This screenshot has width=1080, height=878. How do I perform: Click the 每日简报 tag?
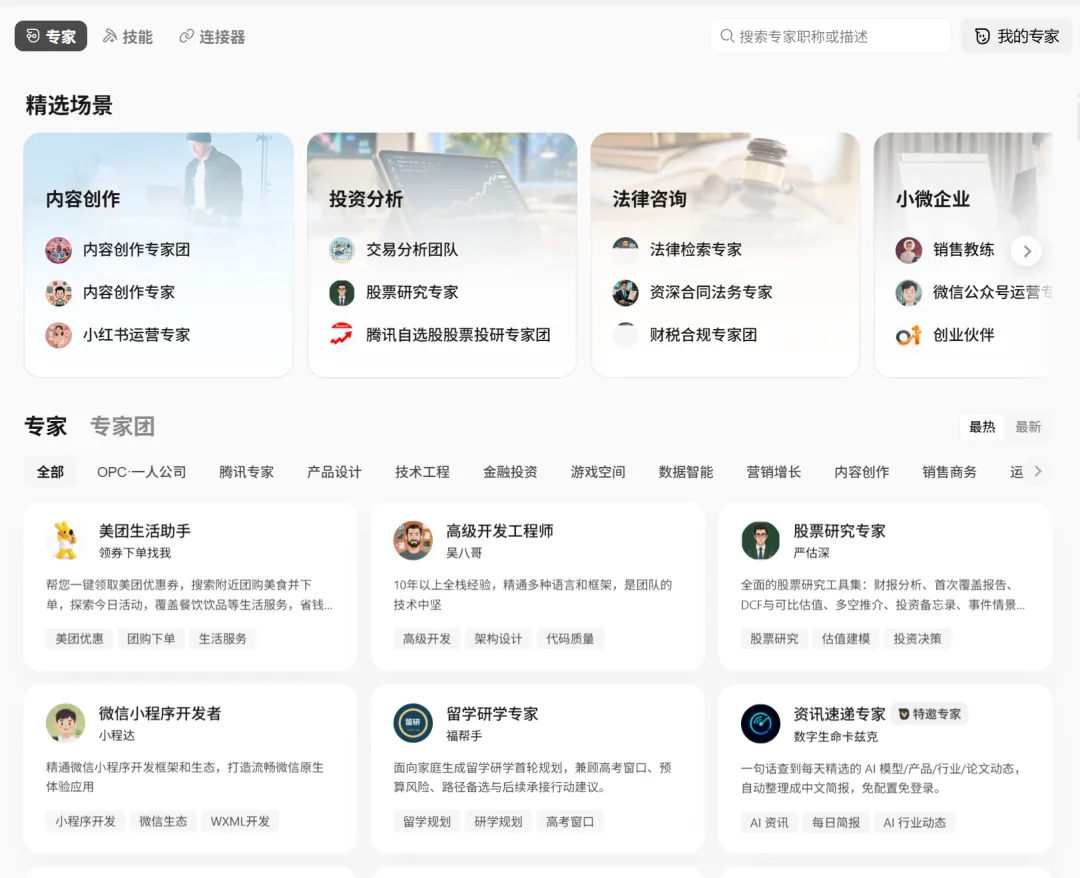coord(835,822)
